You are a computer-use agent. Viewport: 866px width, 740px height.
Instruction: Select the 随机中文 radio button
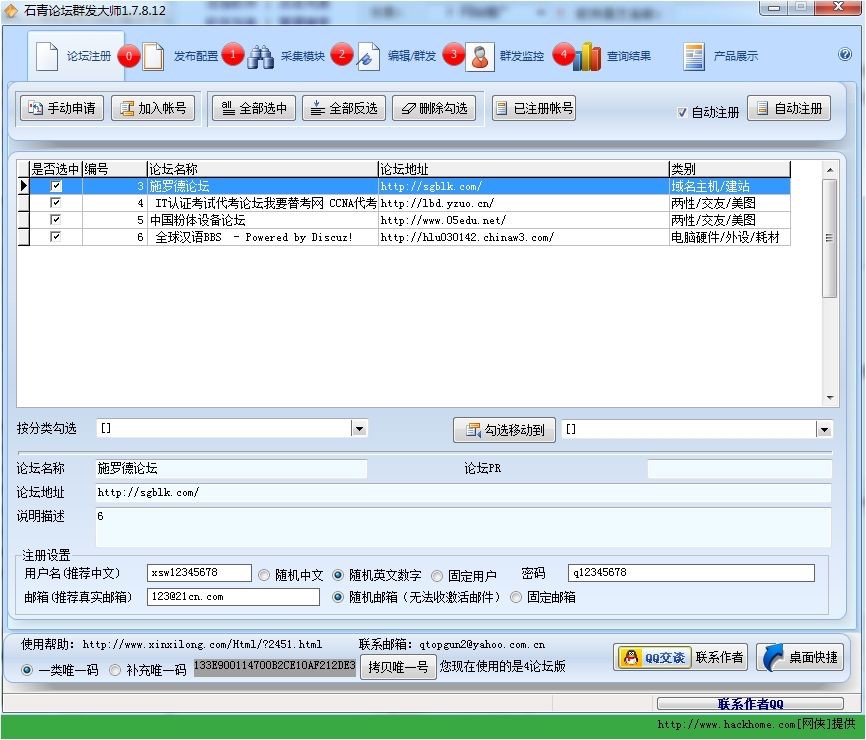pos(264,575)
